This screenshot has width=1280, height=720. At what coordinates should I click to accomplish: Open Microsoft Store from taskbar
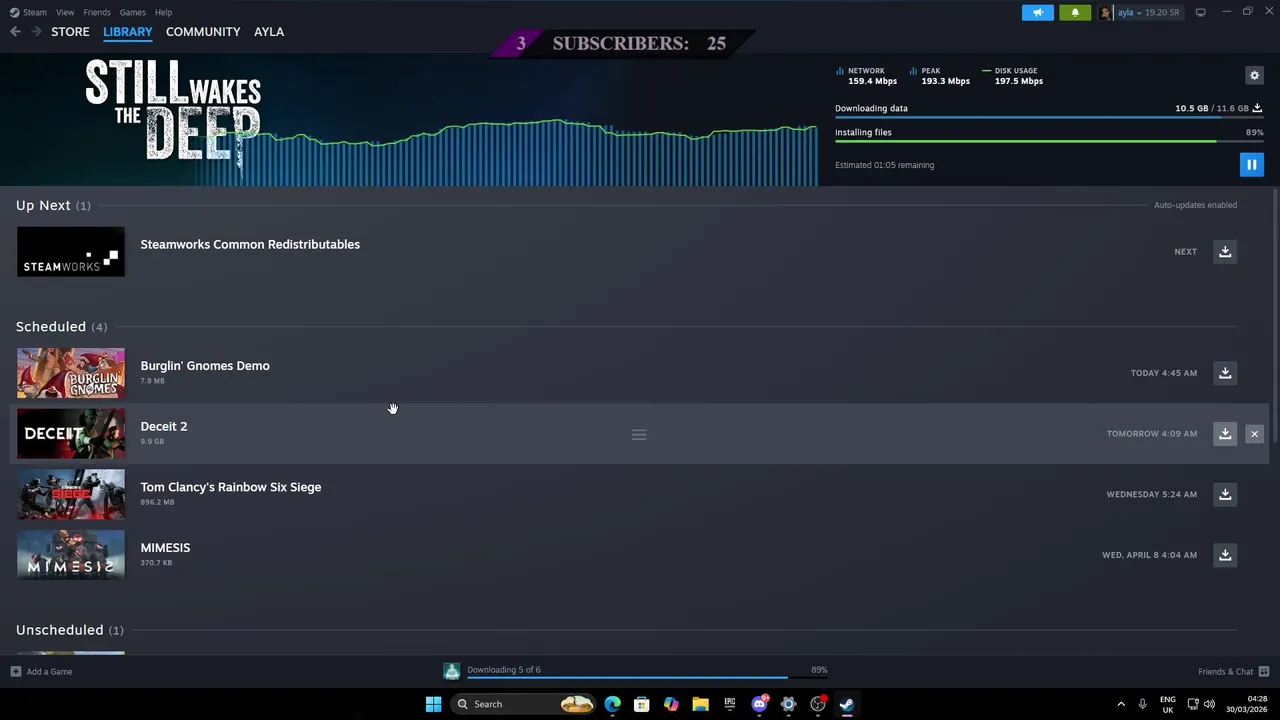(x=641, y=704)
